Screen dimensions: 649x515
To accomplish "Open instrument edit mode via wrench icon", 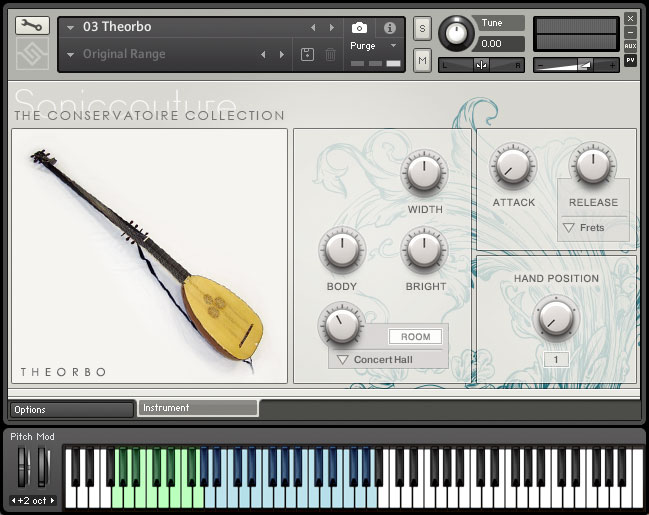I will click(32, 26).
